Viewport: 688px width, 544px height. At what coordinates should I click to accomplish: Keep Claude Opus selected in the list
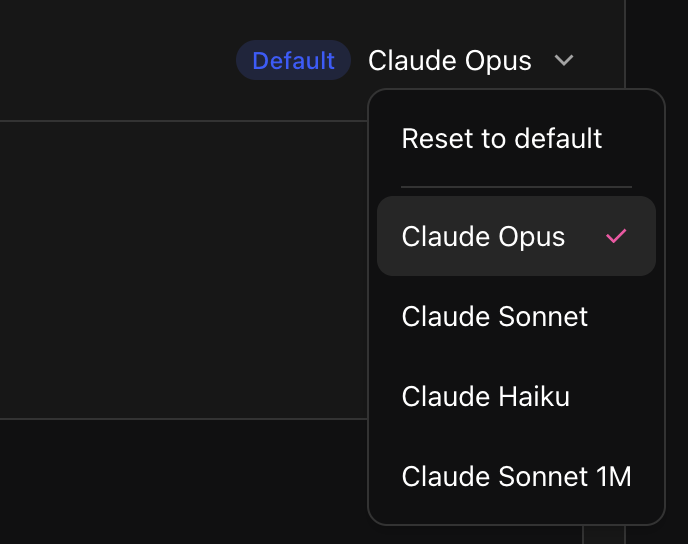(x=484, y=237)
